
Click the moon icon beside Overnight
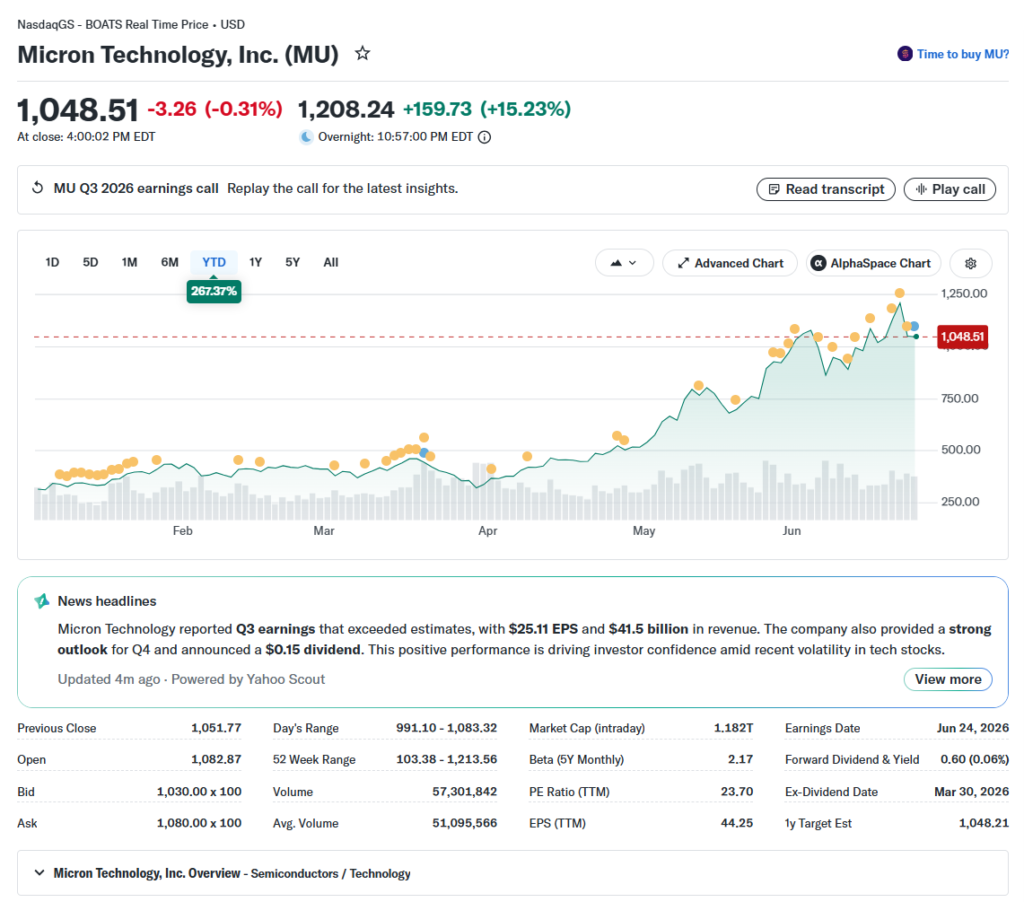(x=306, y=137)
